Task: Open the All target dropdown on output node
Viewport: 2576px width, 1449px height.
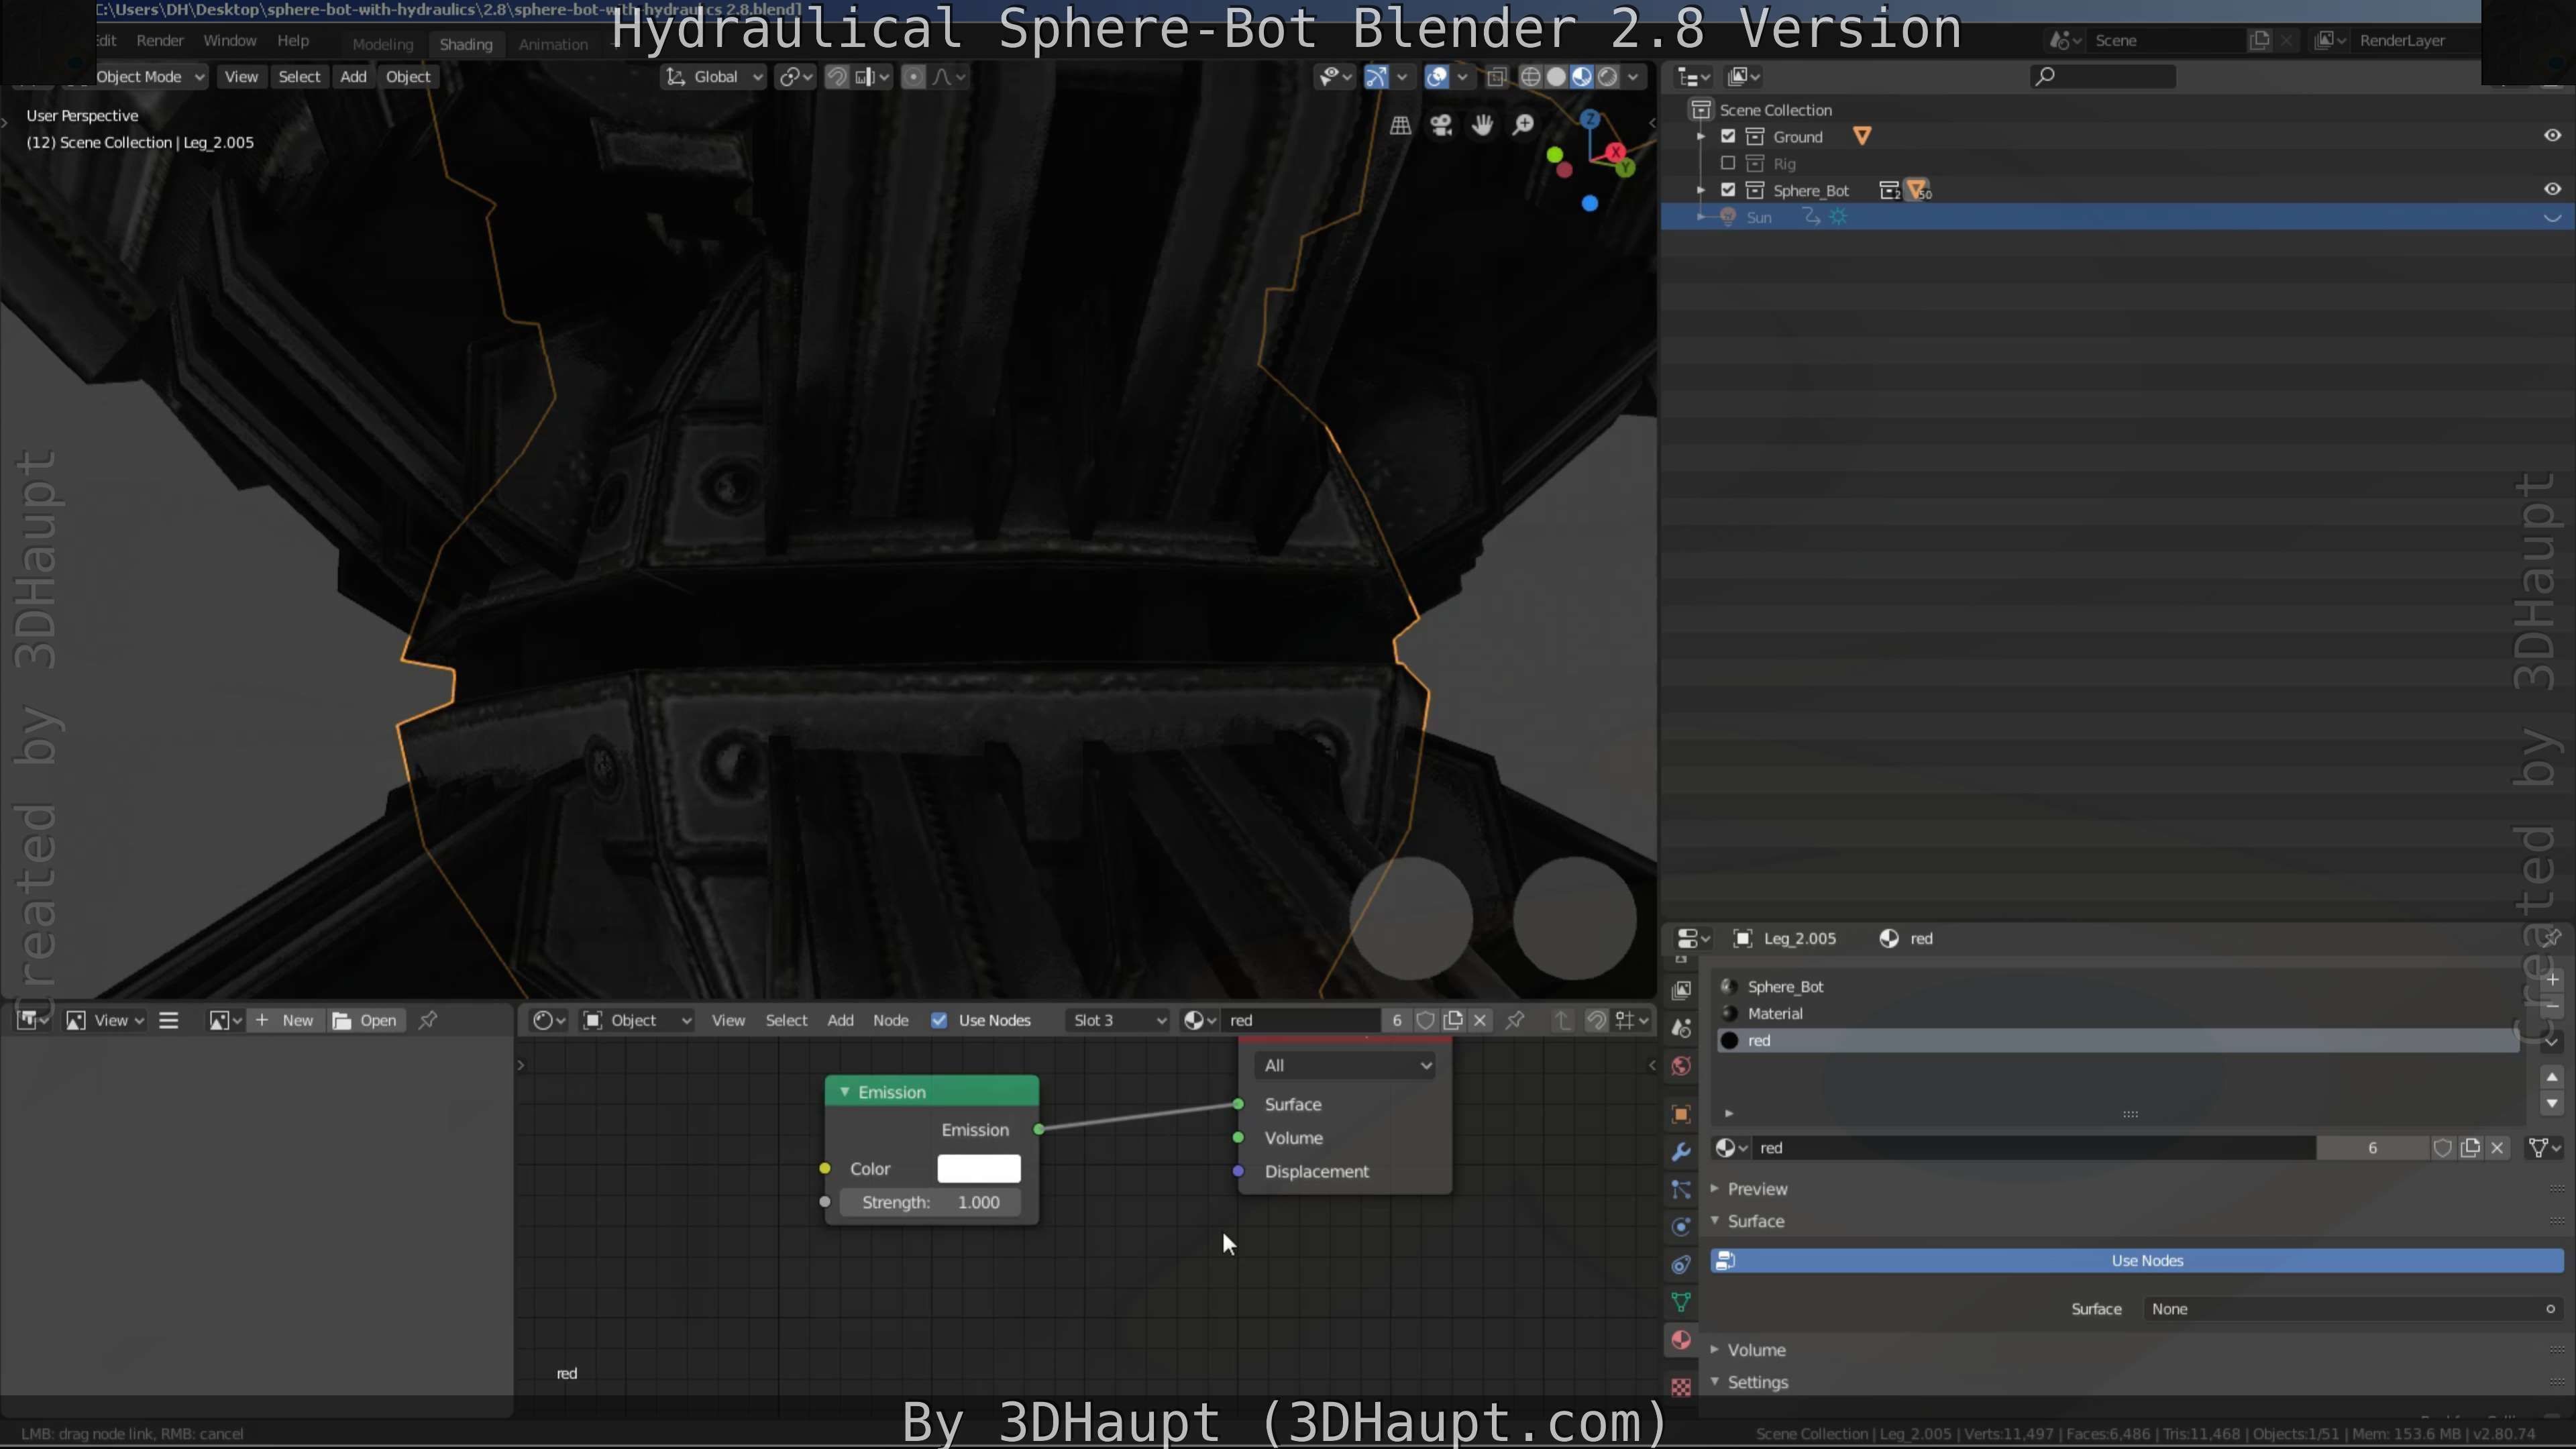Action: click(x=1345, y=1066)
